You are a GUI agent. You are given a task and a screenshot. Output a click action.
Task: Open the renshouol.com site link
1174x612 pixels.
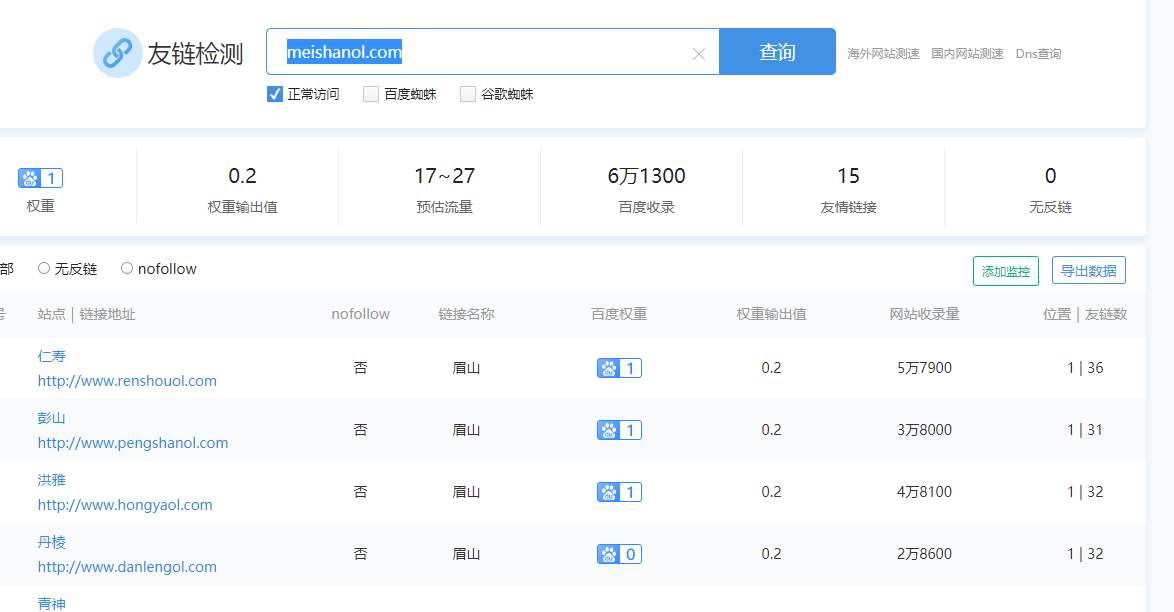pyautogui.click(x=127, y=381)
